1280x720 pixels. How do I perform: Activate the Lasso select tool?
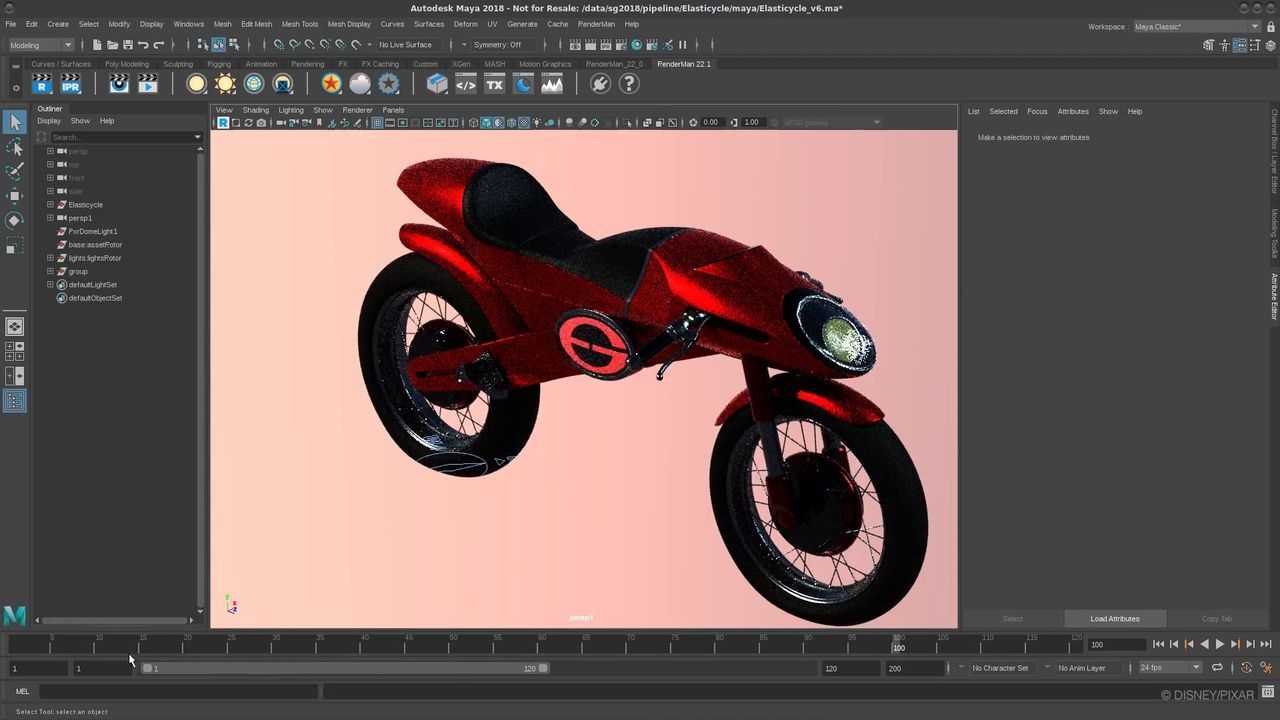pyautogui.click(x=14, y=147)
